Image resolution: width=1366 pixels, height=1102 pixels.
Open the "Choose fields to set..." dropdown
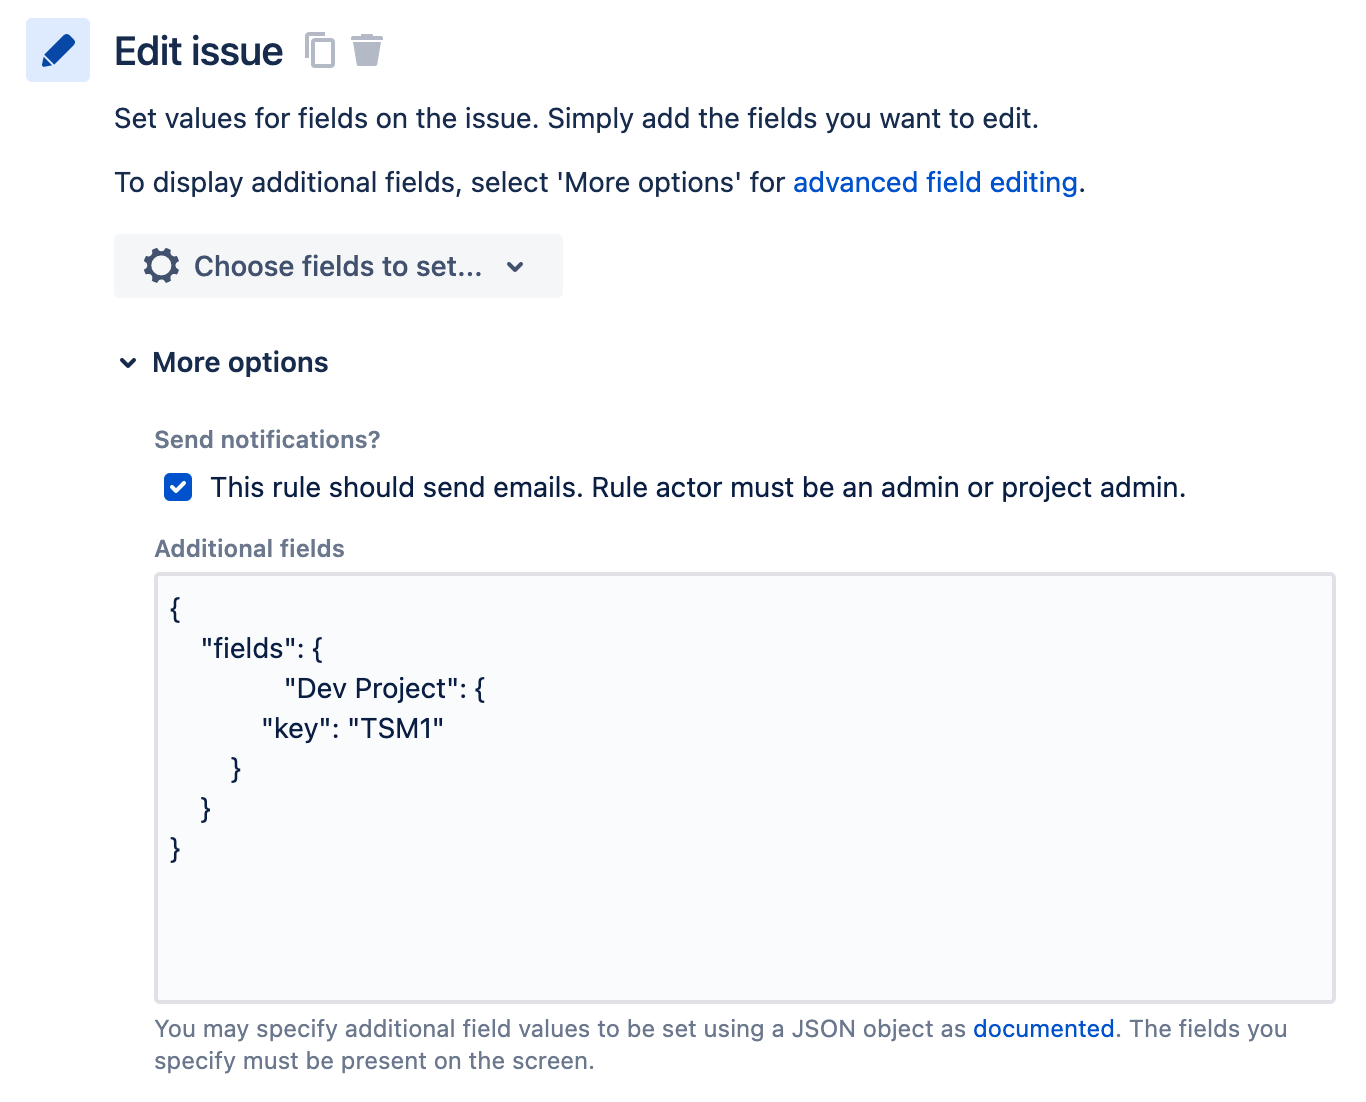[x=338, y=266]
